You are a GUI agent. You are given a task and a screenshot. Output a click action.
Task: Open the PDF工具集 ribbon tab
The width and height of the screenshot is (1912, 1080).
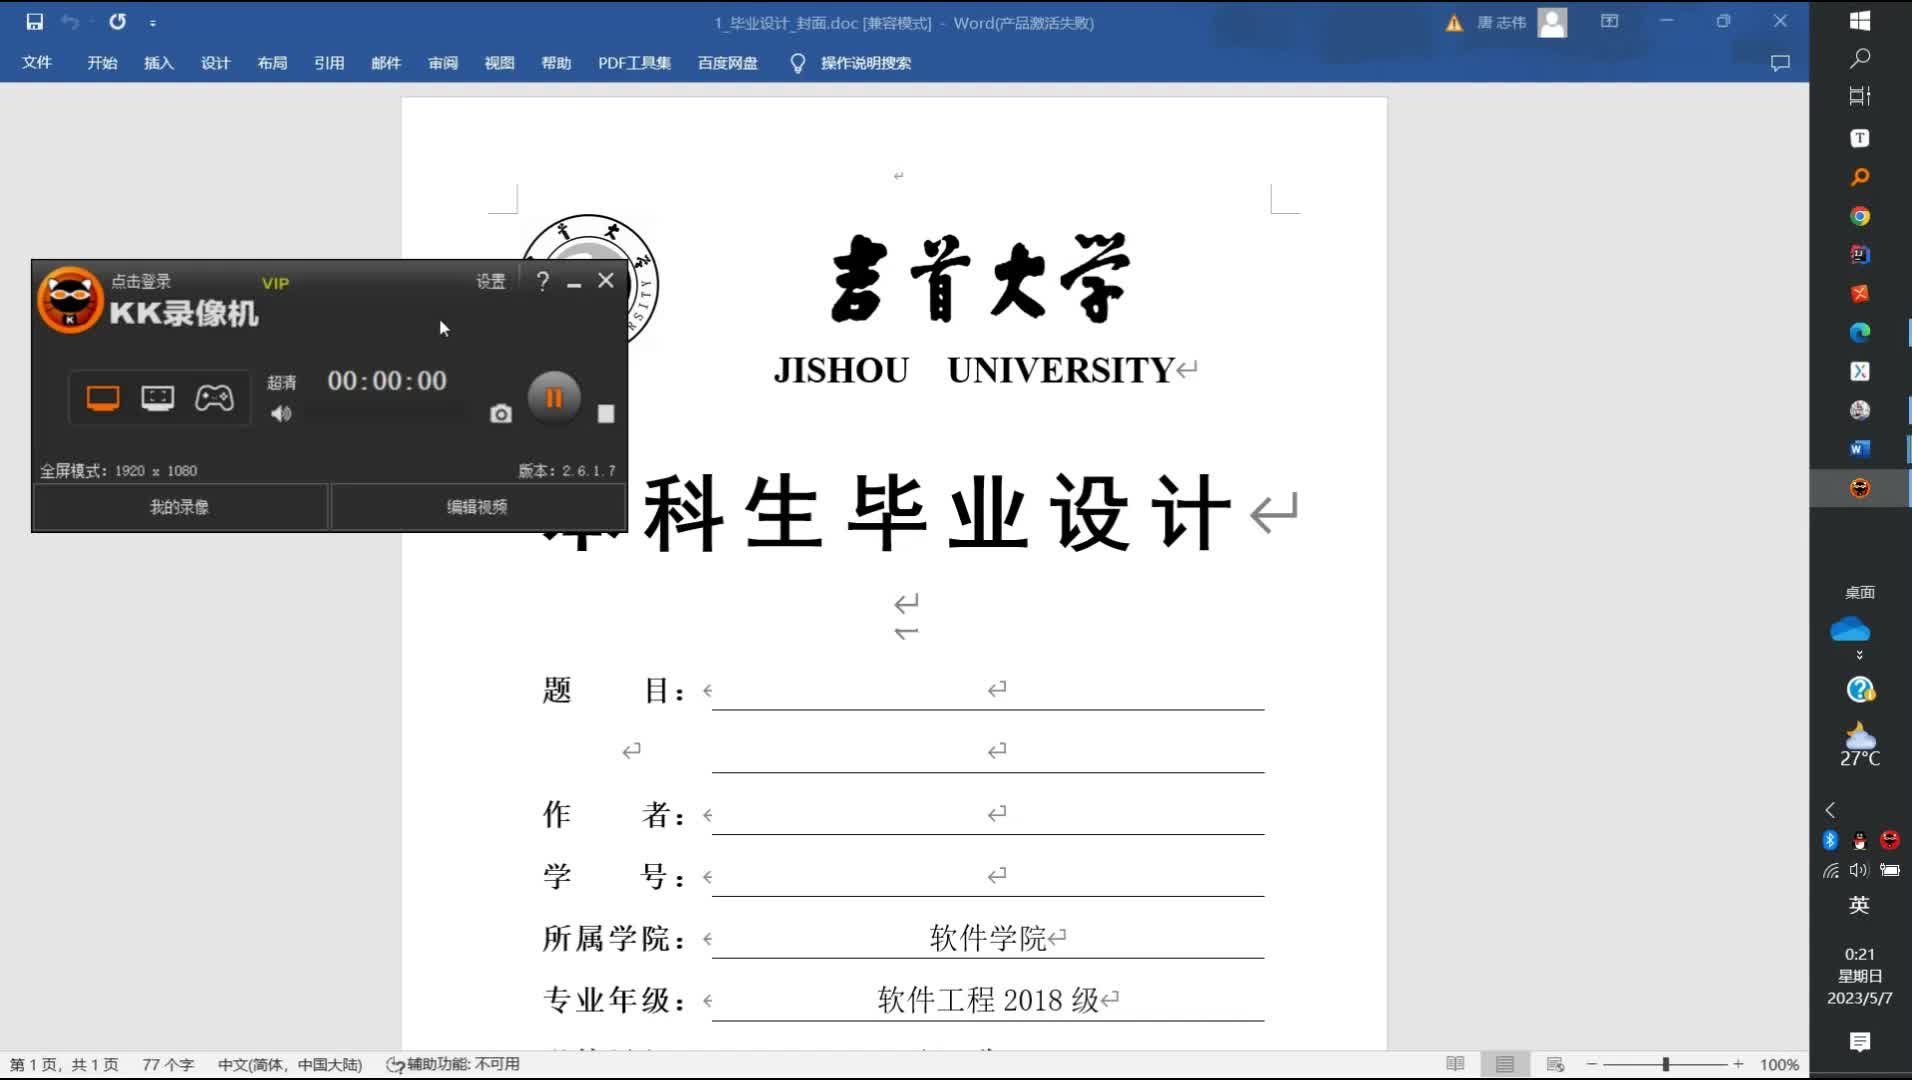click(x=633, y=63)
